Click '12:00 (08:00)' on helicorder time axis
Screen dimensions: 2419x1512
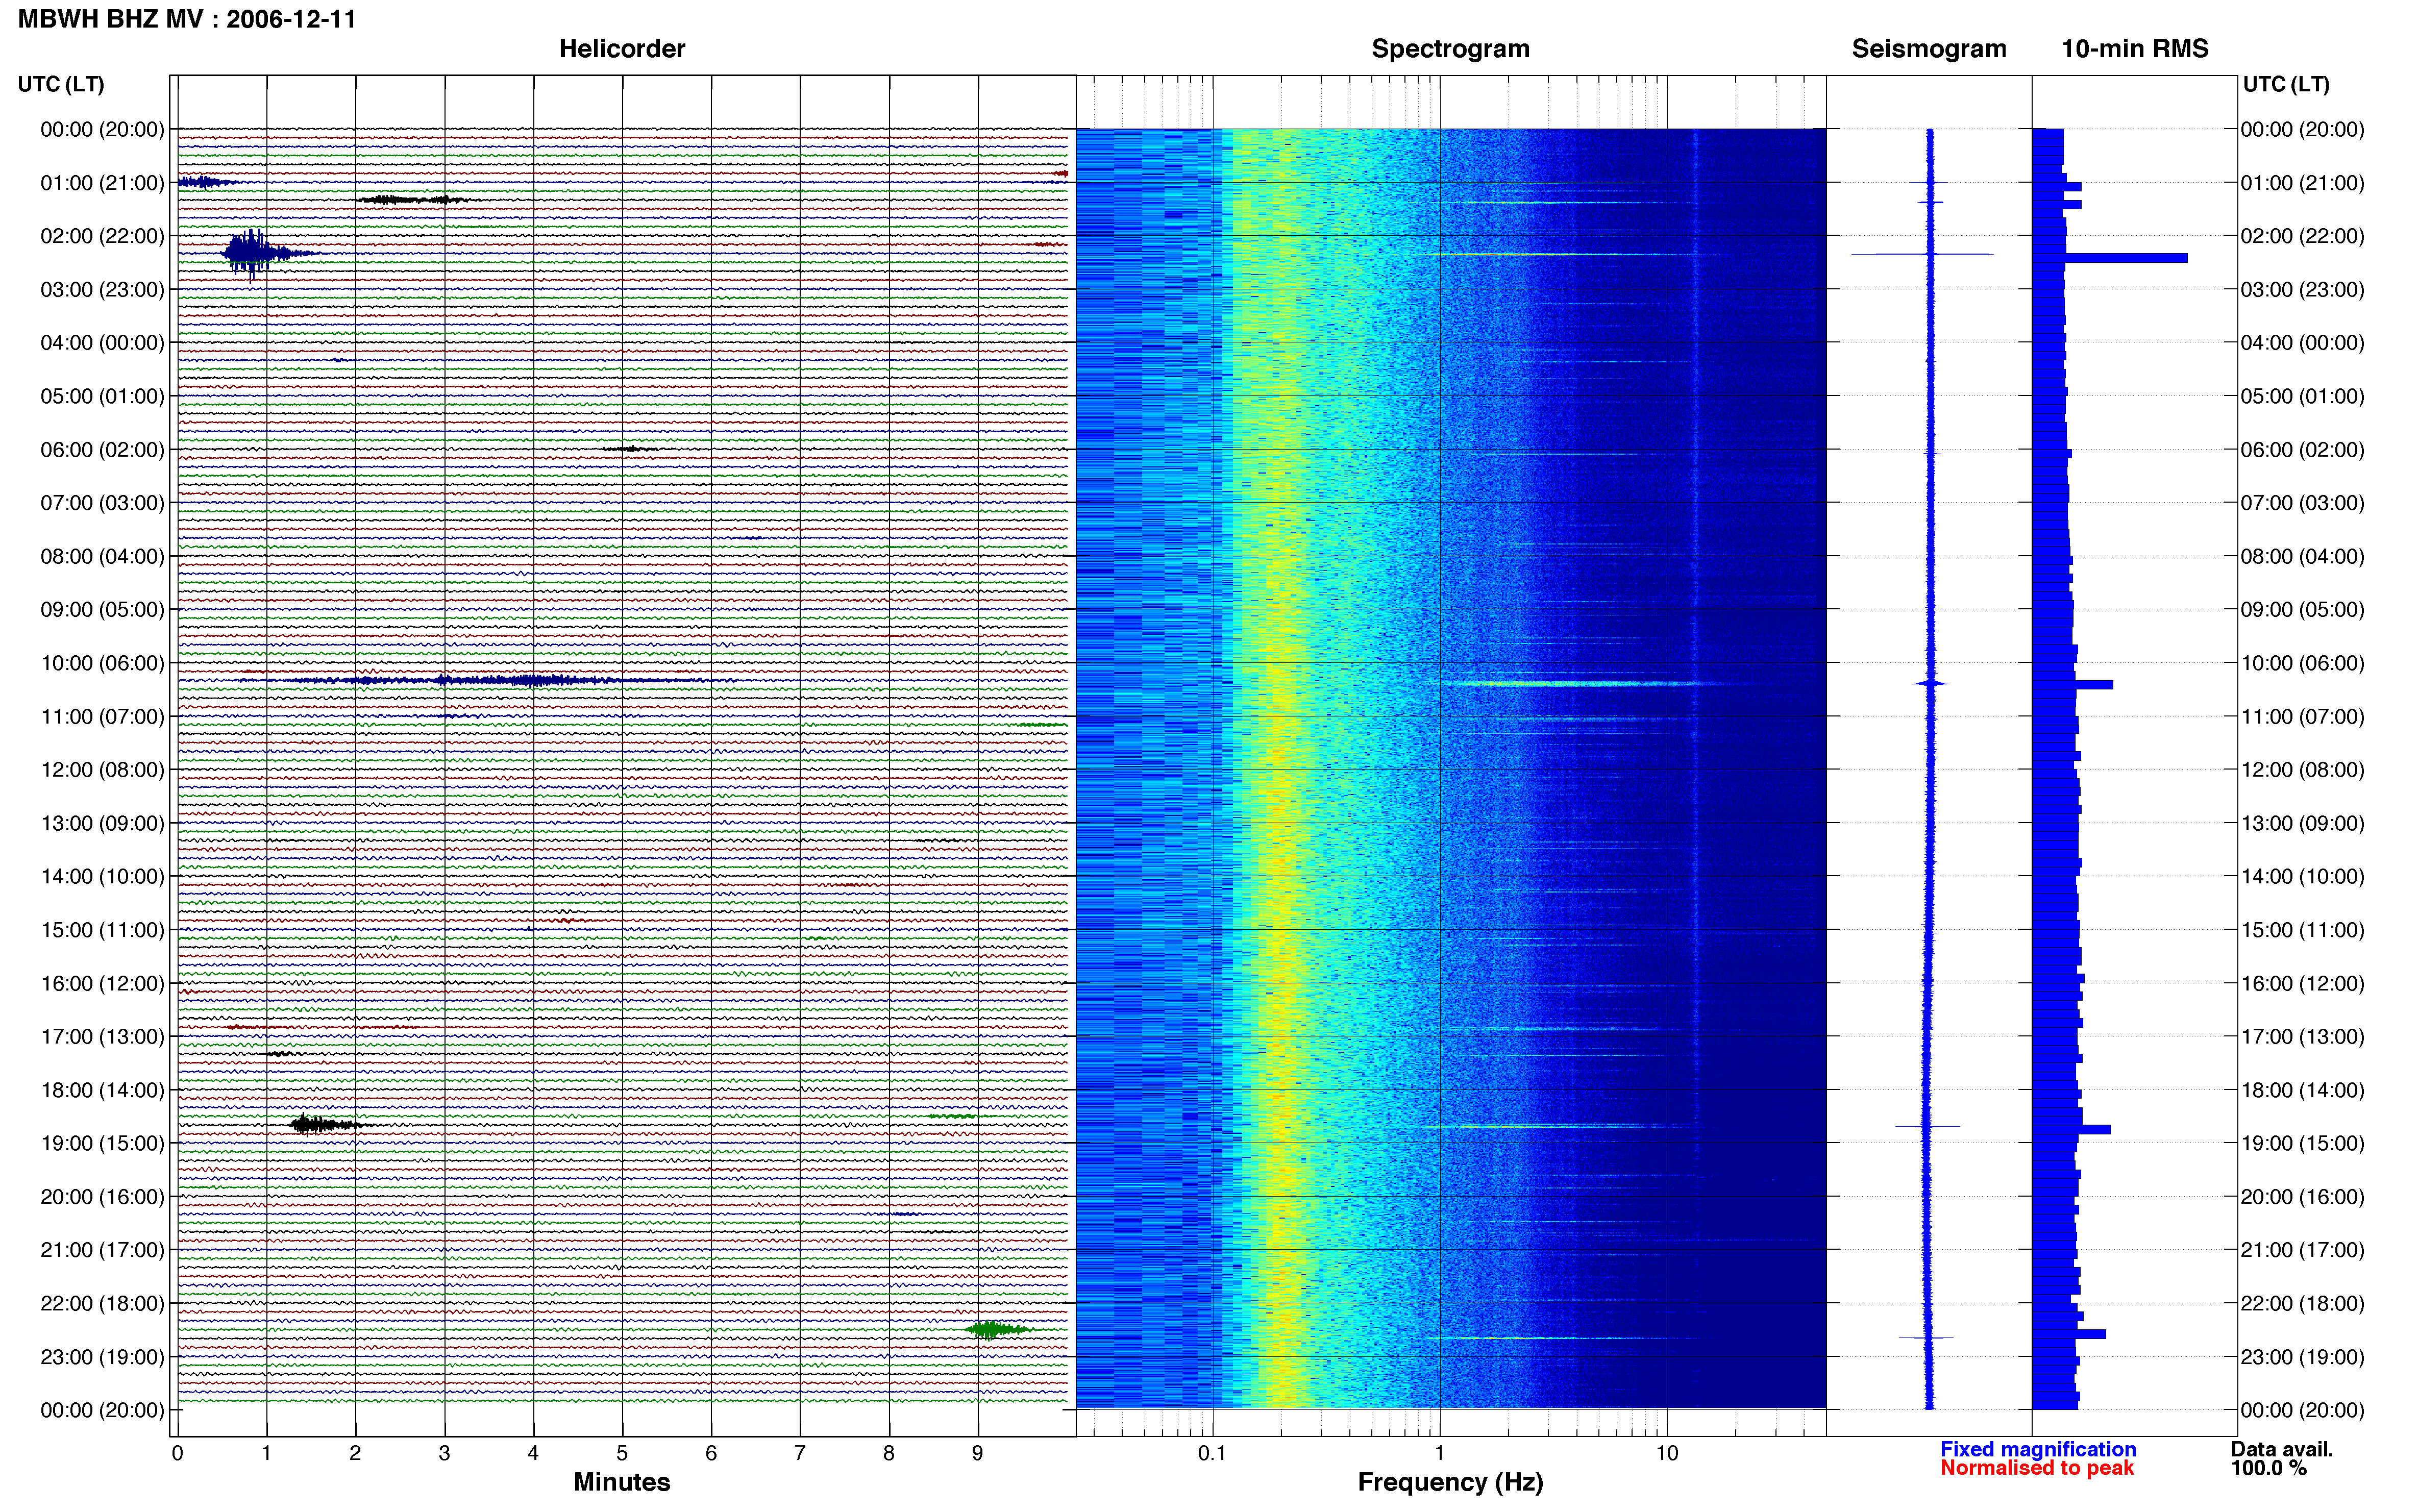click(x=102, y=770)
